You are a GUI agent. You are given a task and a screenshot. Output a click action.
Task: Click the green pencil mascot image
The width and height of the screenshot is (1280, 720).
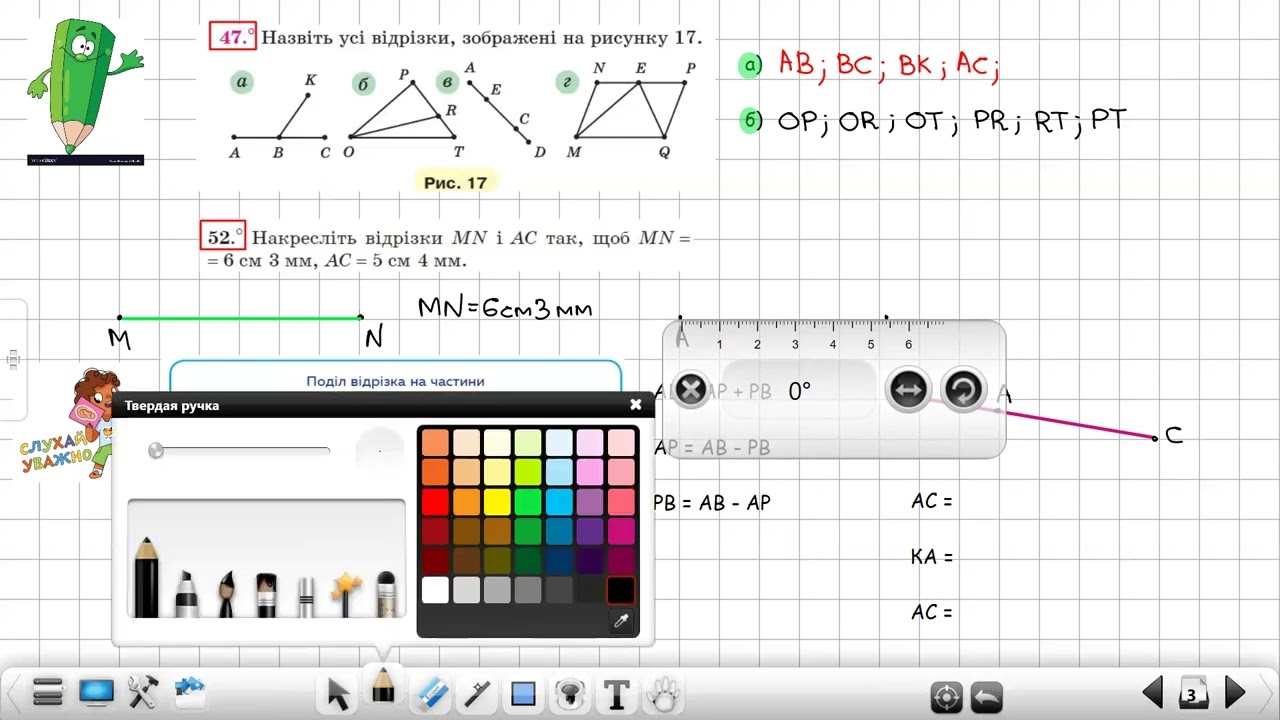pos(85,90)
